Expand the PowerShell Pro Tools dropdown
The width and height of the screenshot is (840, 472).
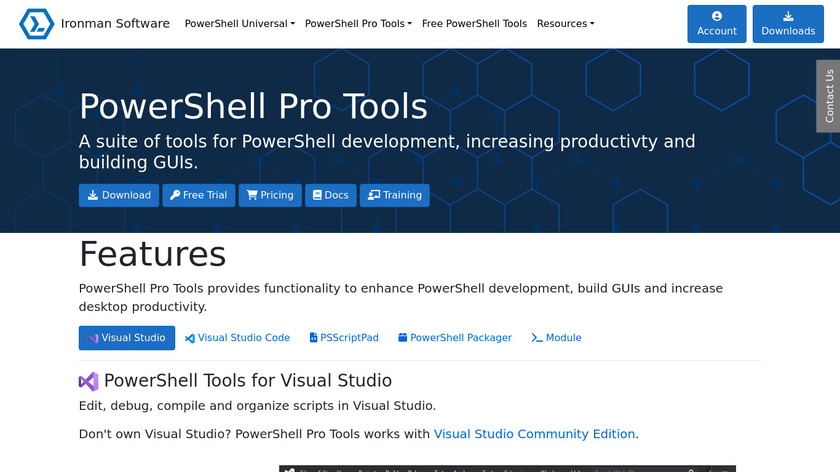358,24
